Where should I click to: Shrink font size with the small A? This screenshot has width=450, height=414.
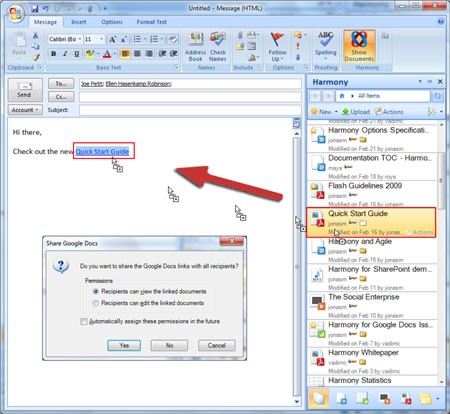(x=124, y=39)
